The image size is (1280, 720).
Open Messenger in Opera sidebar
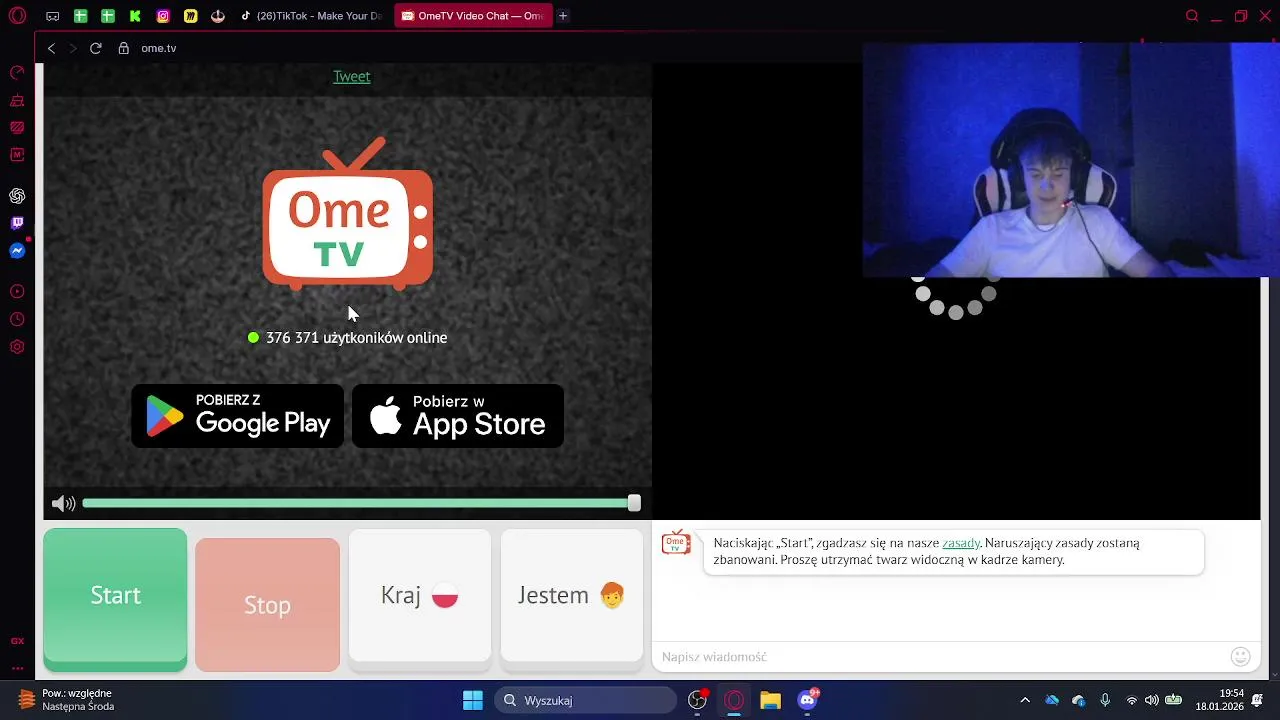(x=17, y=251)
